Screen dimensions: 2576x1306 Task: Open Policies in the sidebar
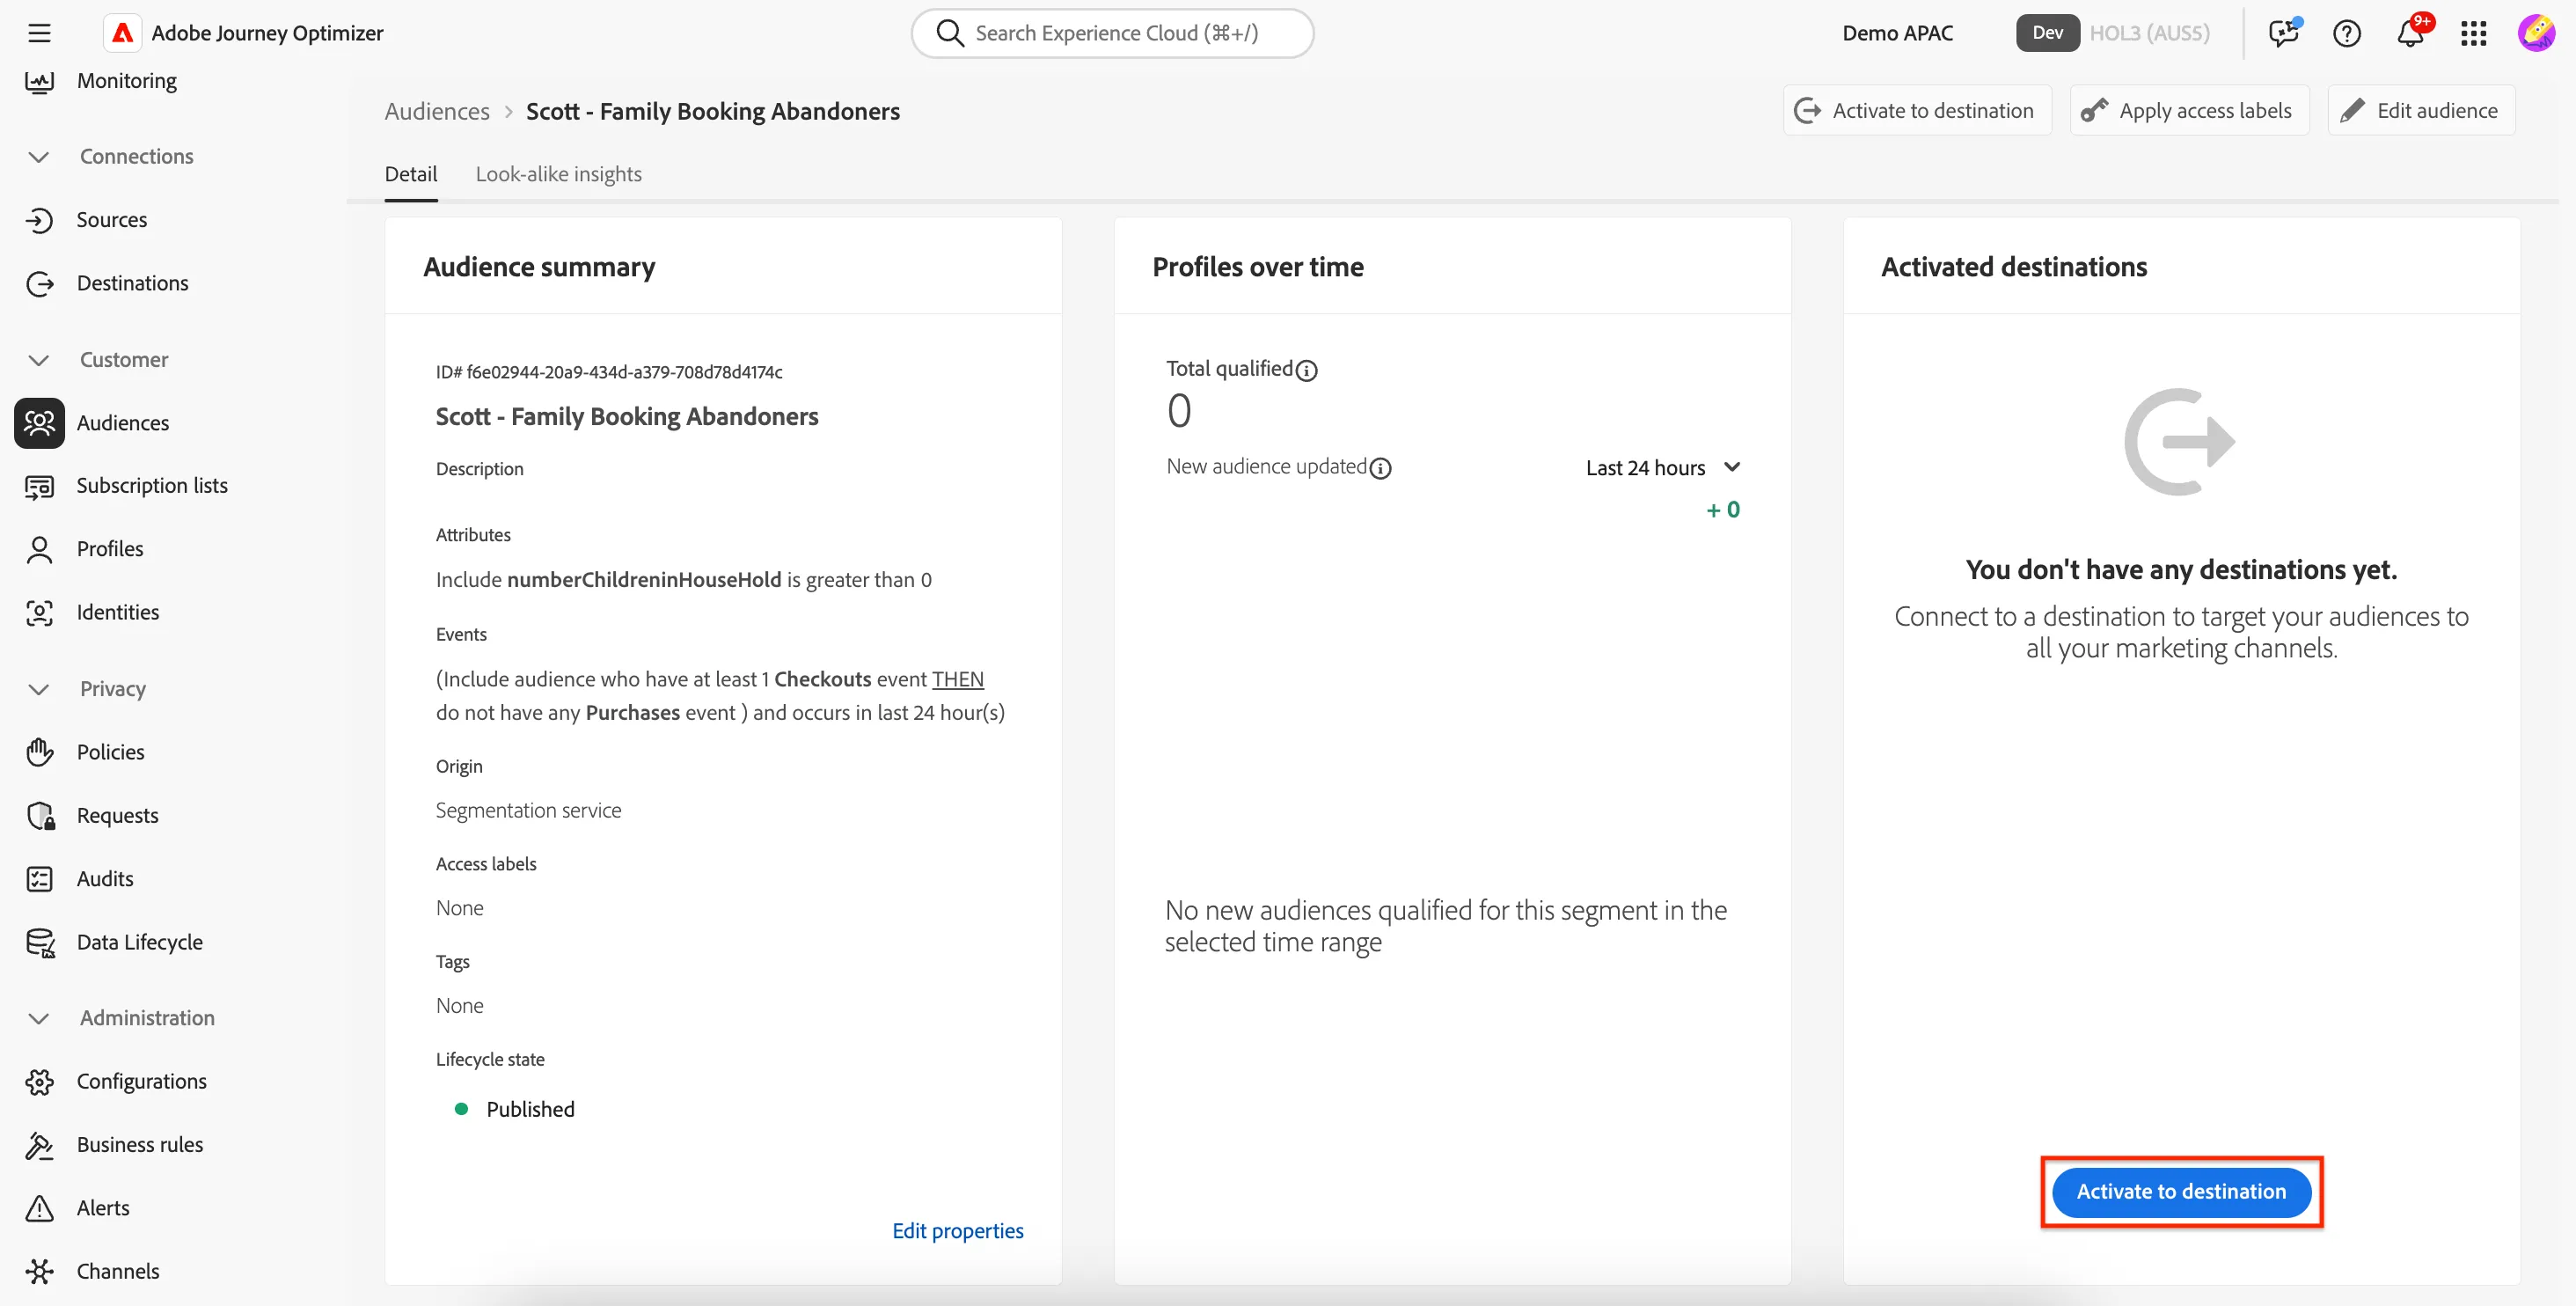(x=110, y=752)
